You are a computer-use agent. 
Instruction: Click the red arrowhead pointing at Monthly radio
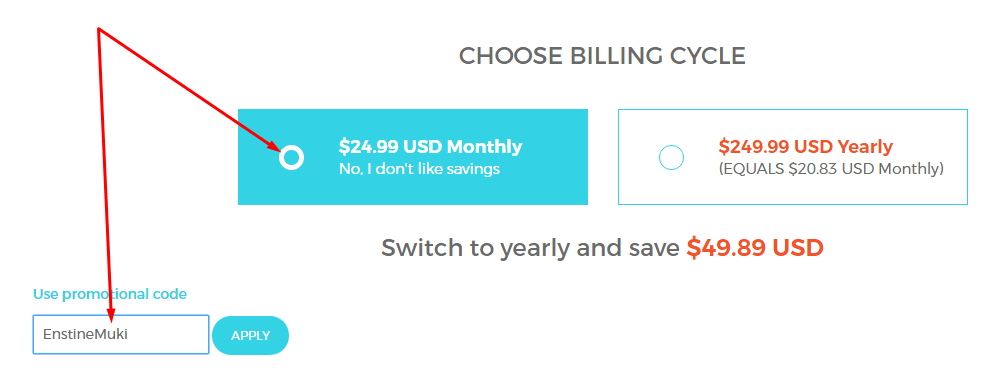(x=272, y=146)
